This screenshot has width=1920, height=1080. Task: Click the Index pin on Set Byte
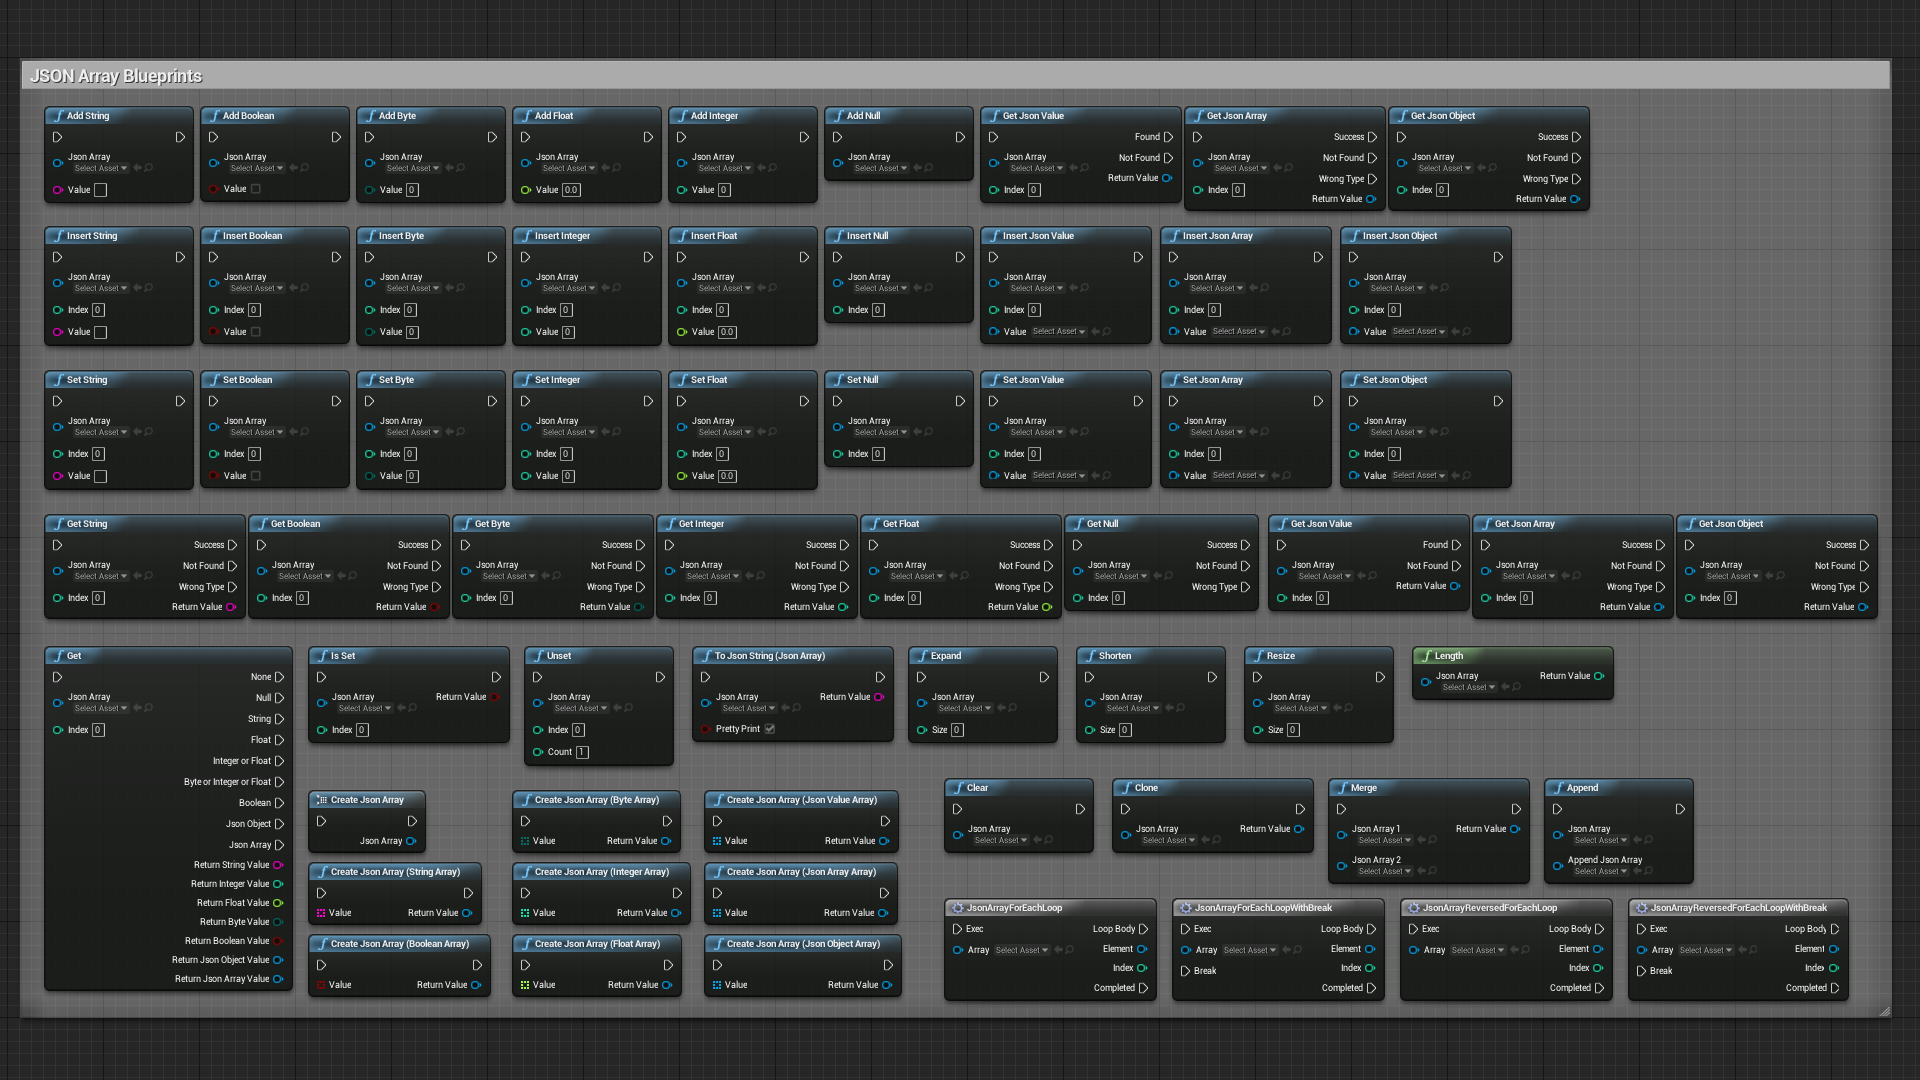tap(370, 454)
